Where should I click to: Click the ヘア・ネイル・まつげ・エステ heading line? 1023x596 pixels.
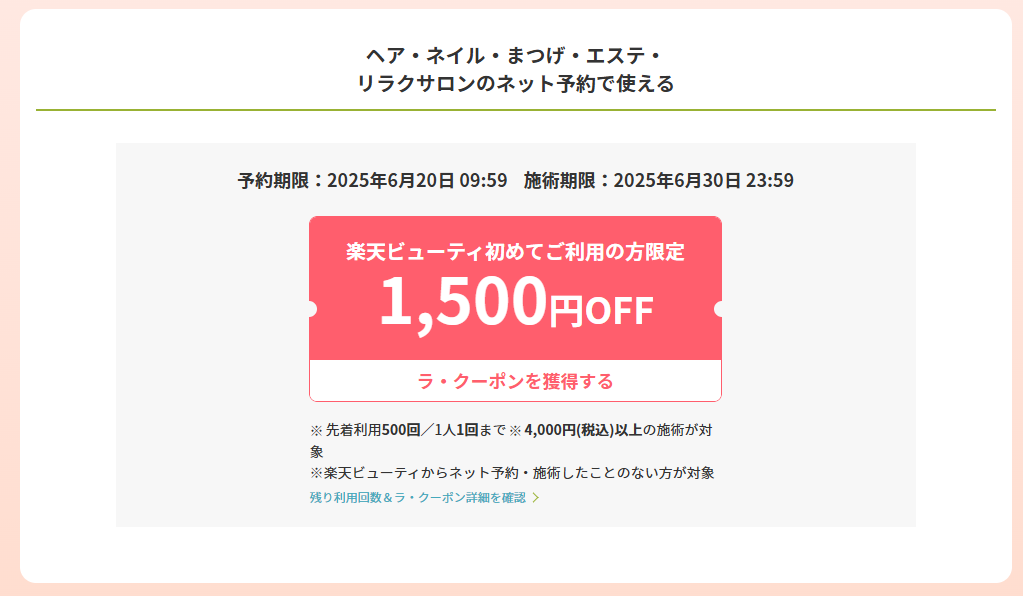[515, 55]
